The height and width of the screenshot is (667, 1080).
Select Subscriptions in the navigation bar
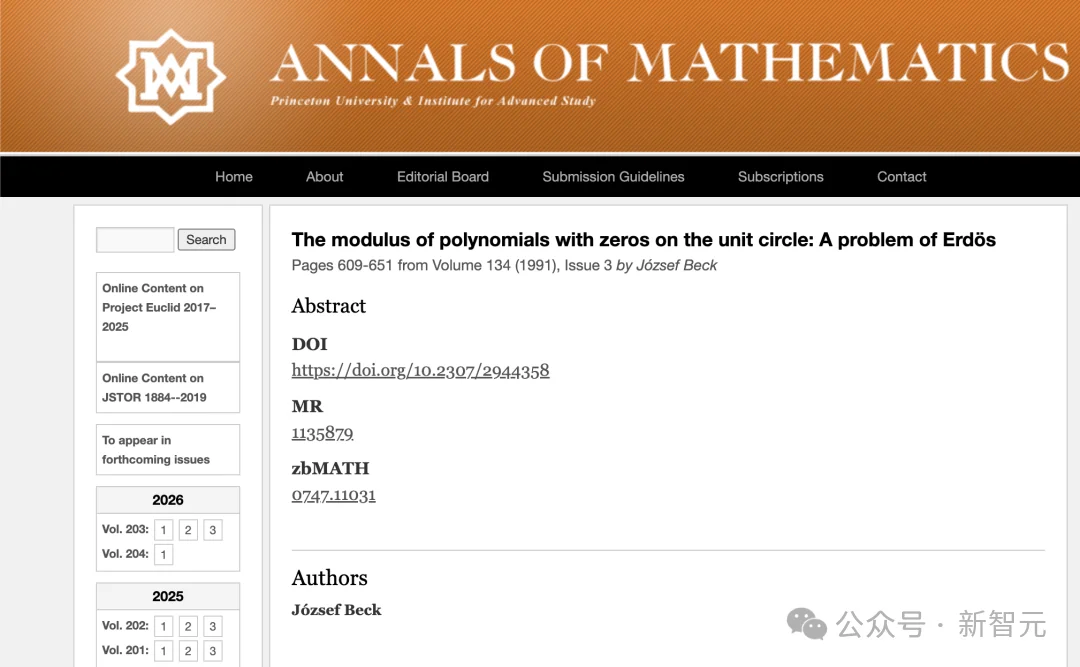point(780,176)
